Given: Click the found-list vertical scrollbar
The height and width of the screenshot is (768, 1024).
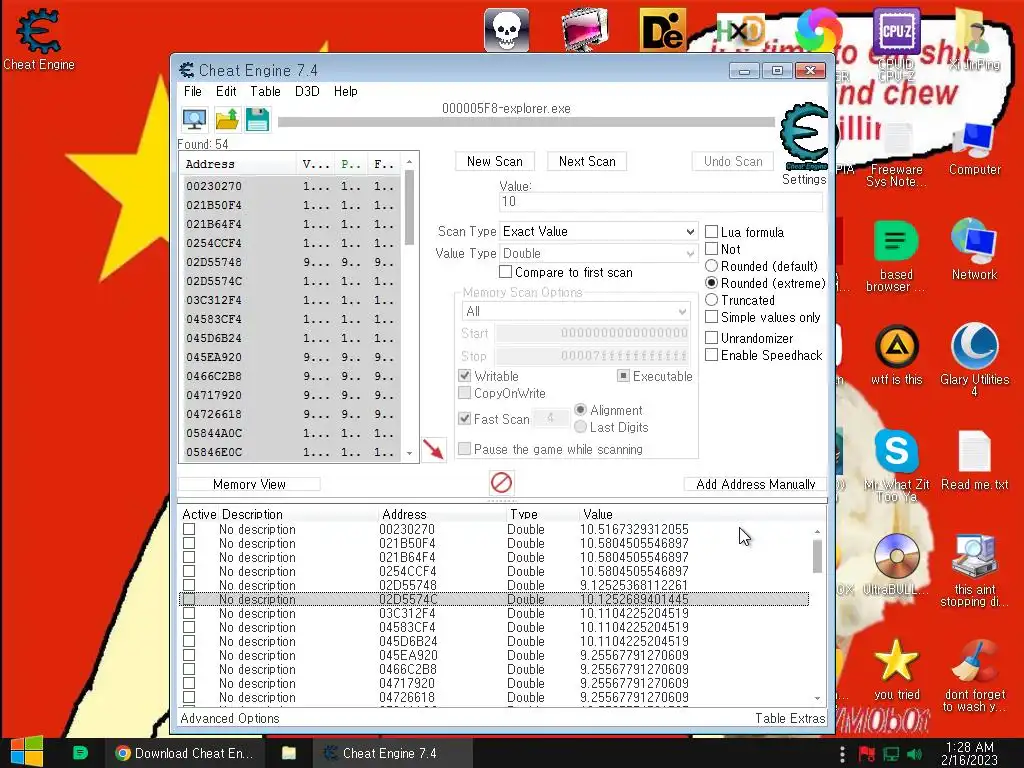Looking at the screenshot, I should pyautogui.click(x=409, y=307).
